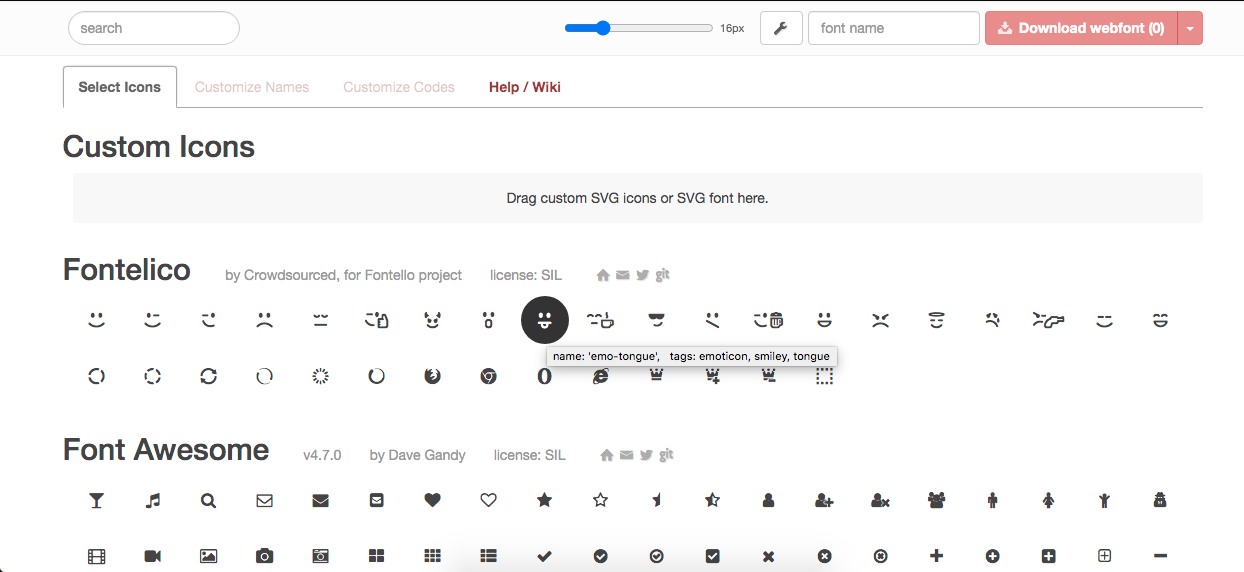
Task: Select the emo-laugh icon in Fontelico
Action: click(1161, 320)
